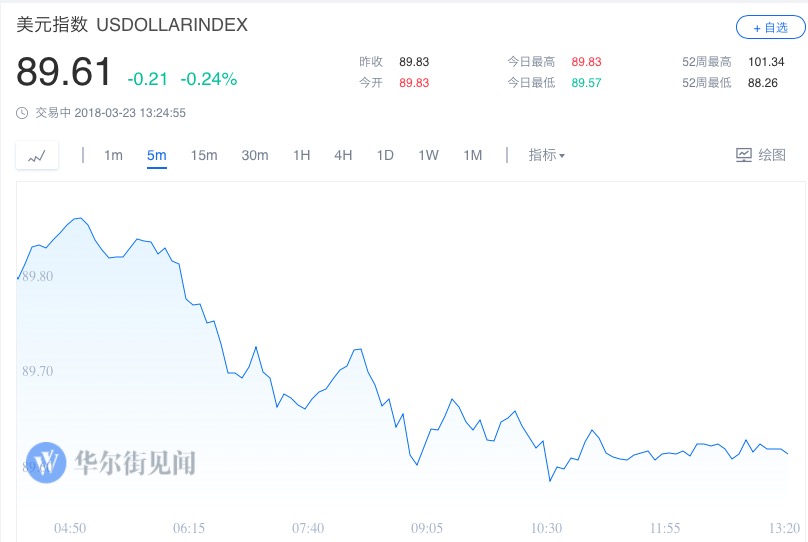This screenshot has width=808, height=542.
Task: Expand the 指标 indicators dropdown
Action: point(546,155)
